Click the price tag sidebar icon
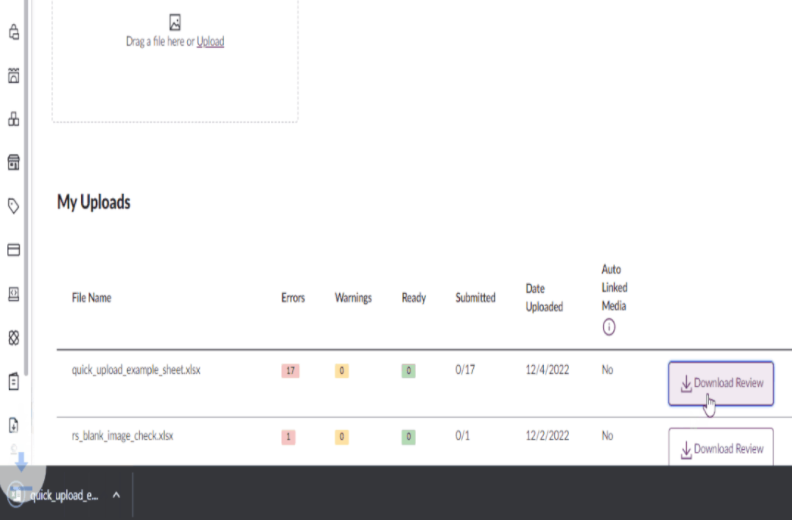This screenshot has height=520, width=792. point(14,206)
